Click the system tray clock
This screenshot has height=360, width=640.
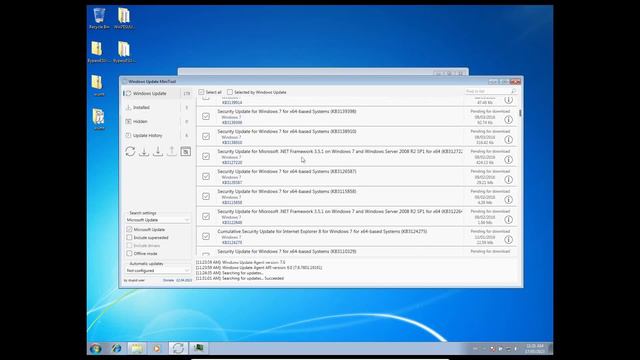point(534,349)
